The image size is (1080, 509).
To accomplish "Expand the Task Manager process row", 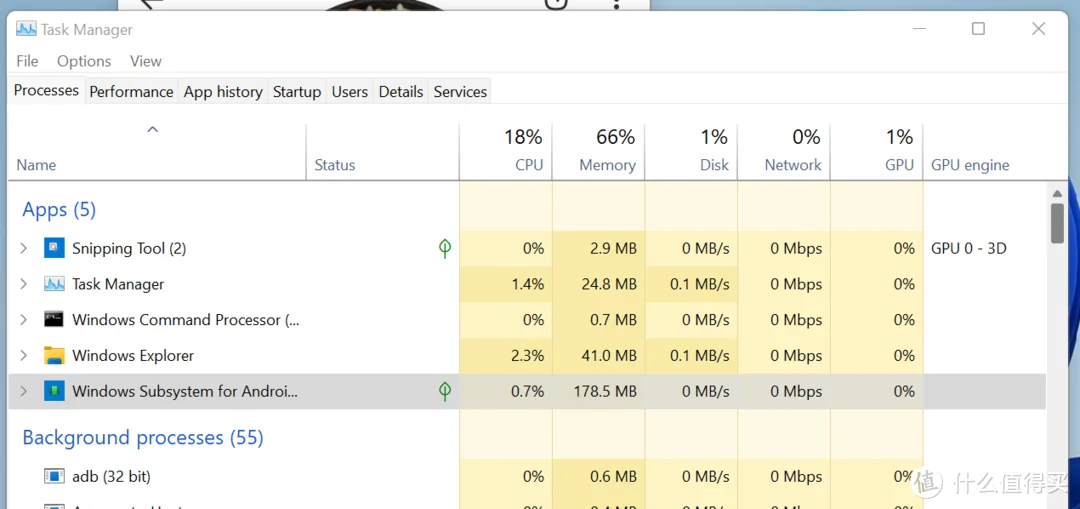I will [x=23, y=284].
